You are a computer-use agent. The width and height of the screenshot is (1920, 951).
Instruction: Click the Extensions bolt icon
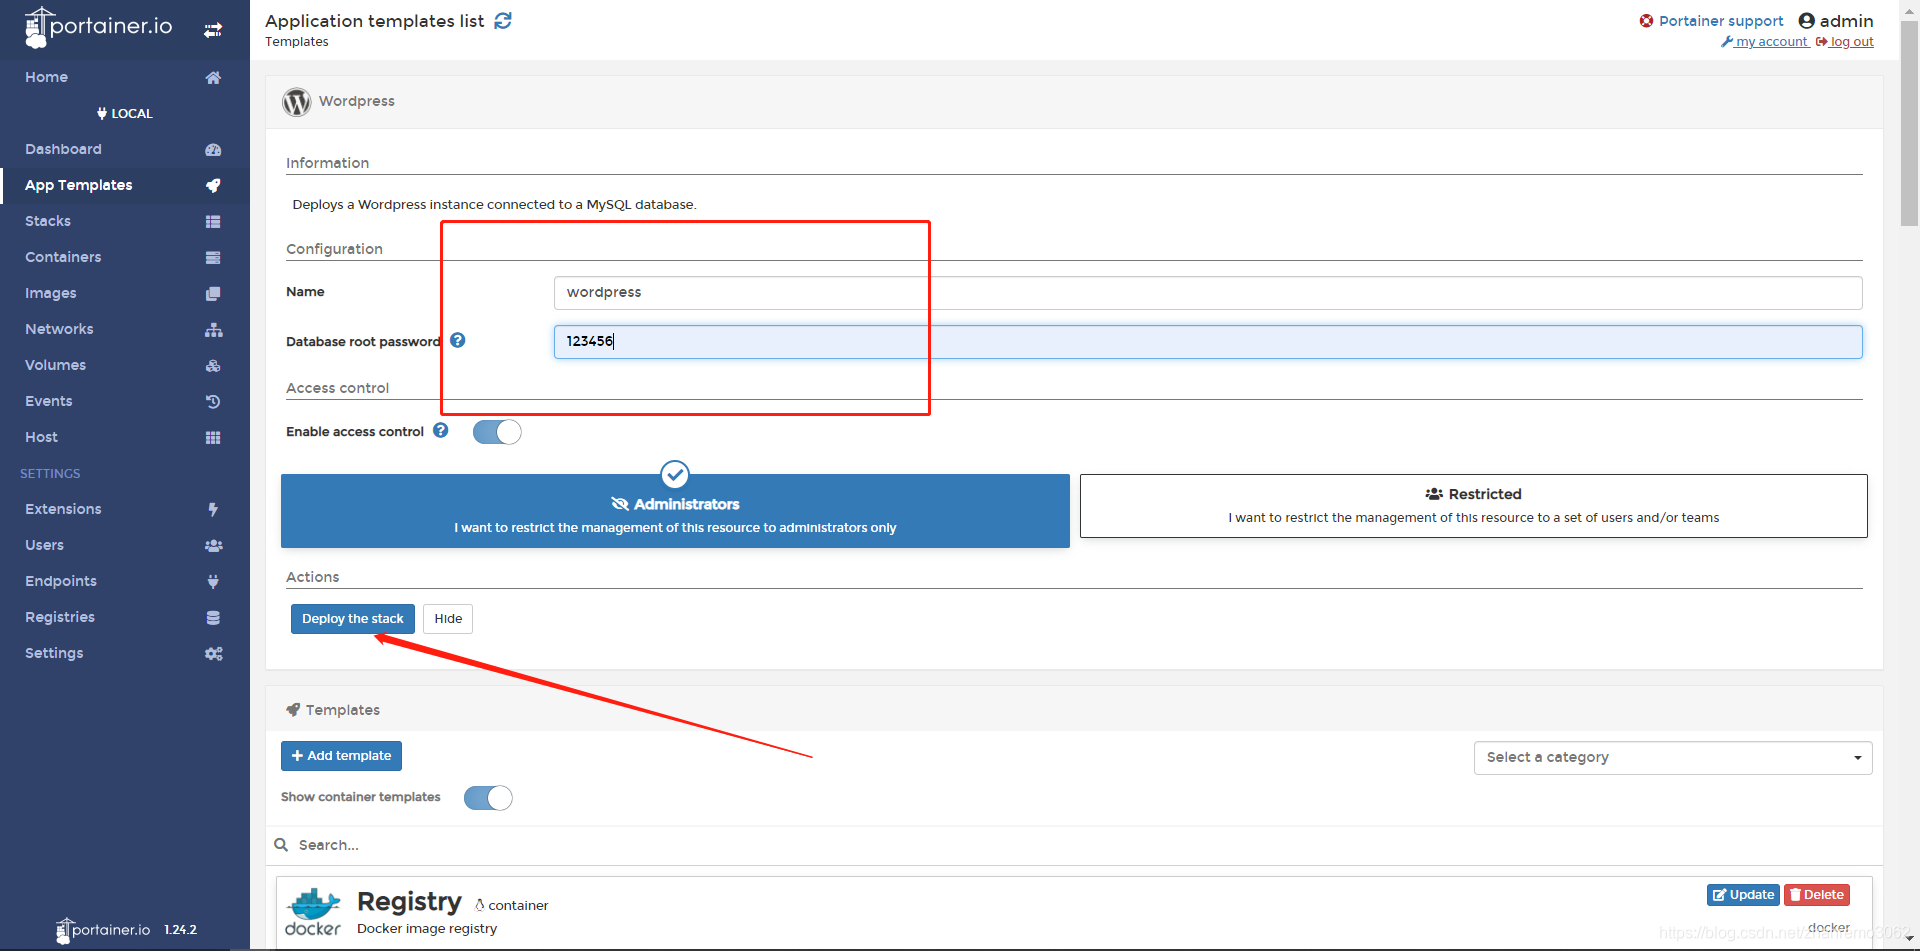click(213, 510)
